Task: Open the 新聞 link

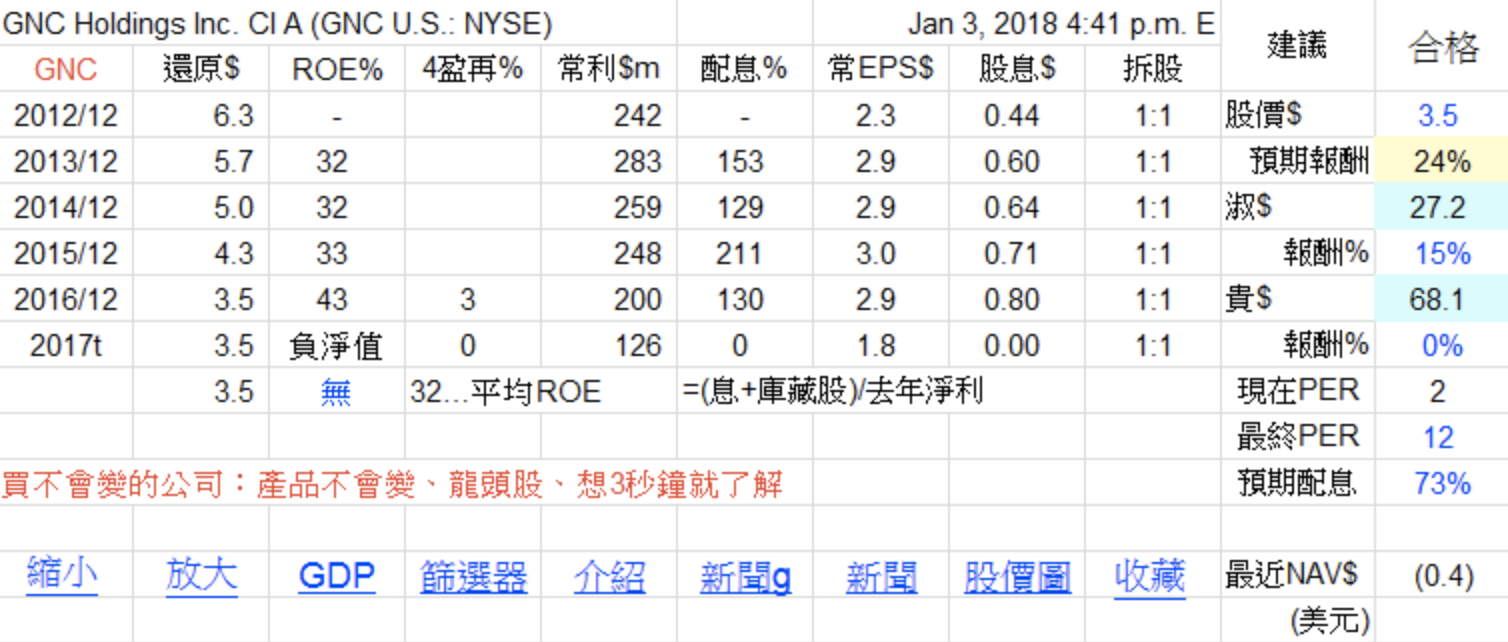Action: pos(881,577)
